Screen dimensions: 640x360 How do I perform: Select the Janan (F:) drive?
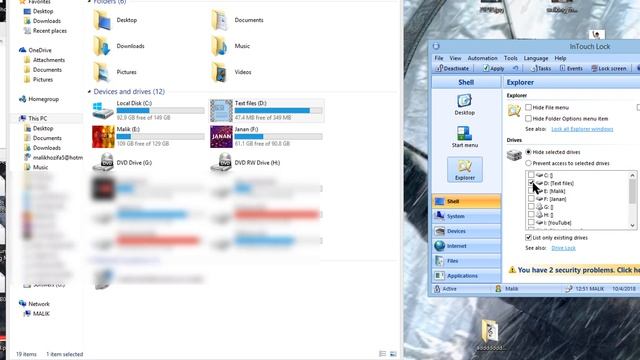(267, 136)
